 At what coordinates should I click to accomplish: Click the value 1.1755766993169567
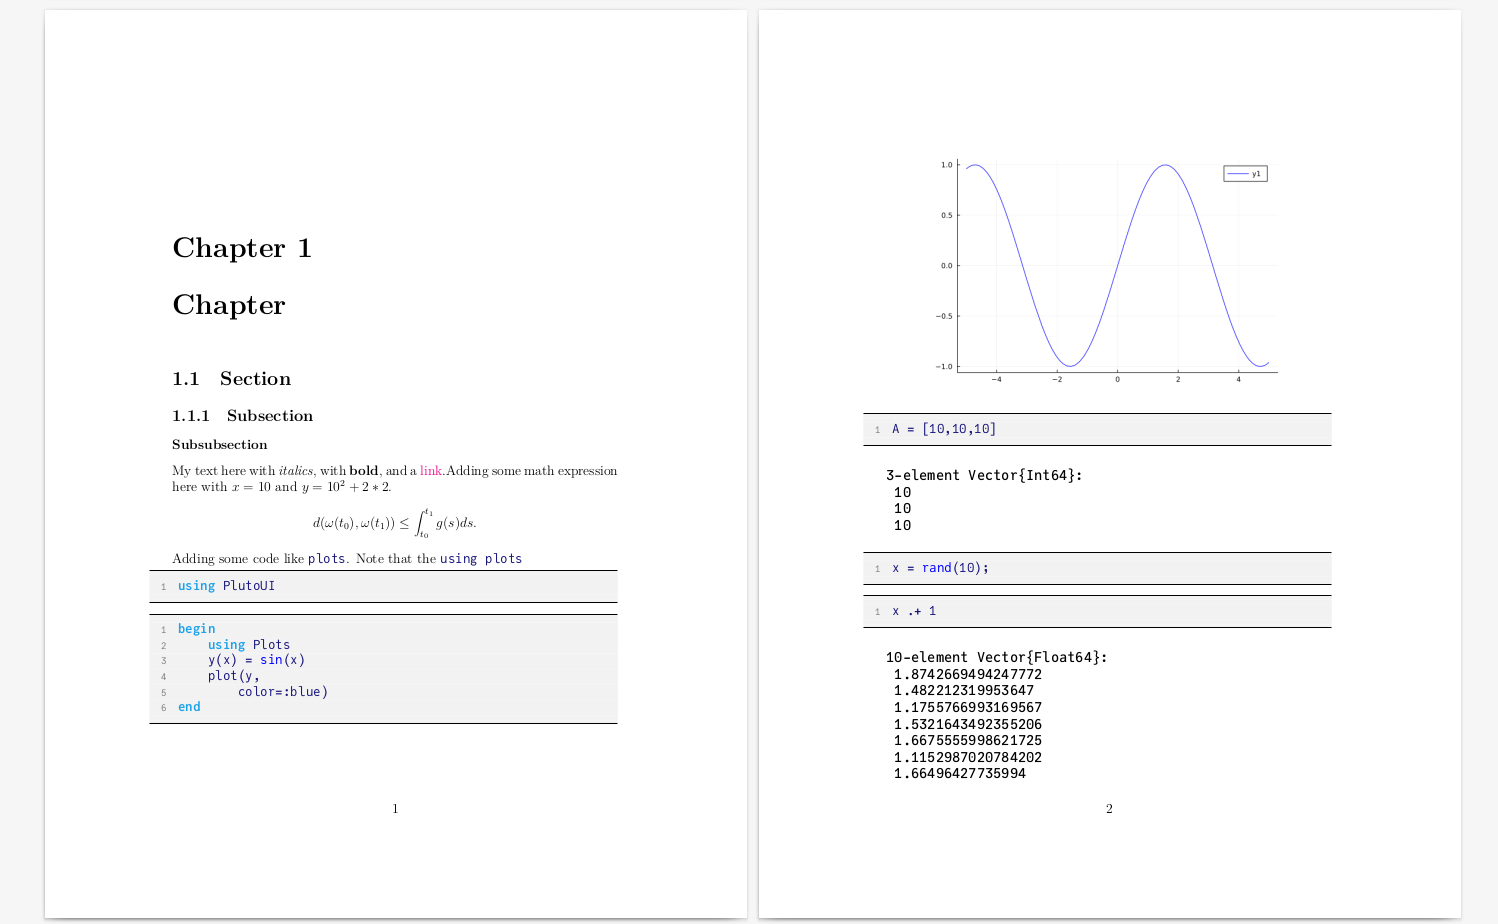968,708
